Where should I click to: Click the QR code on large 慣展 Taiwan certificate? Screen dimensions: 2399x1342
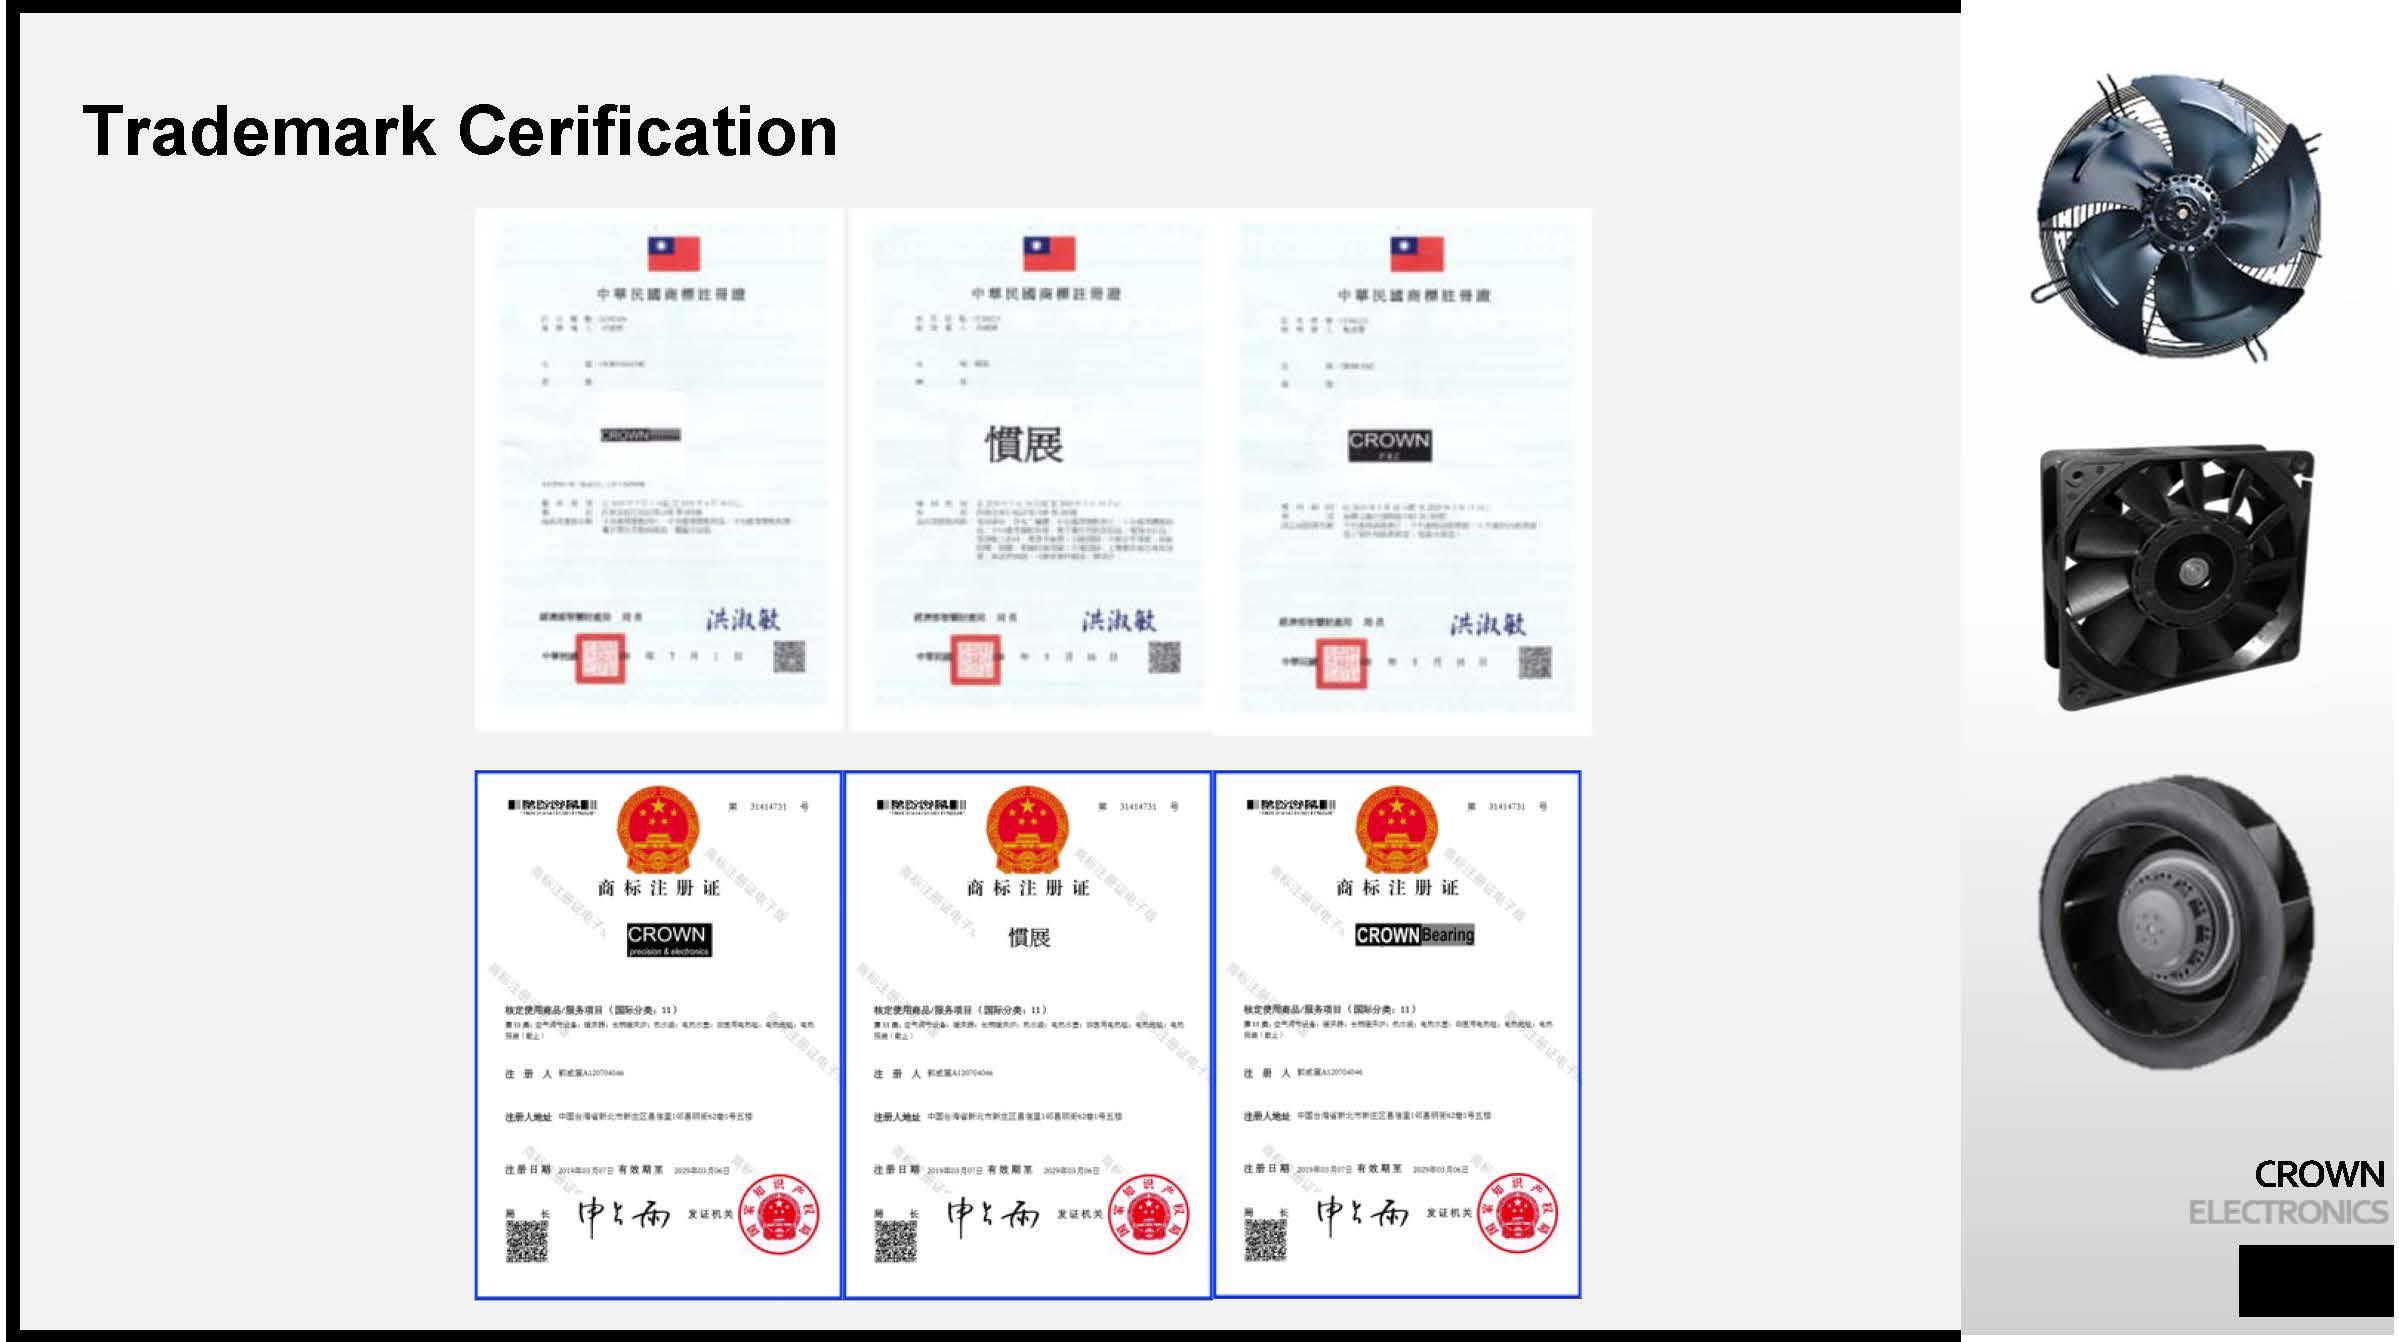[x=1164, y=657]
